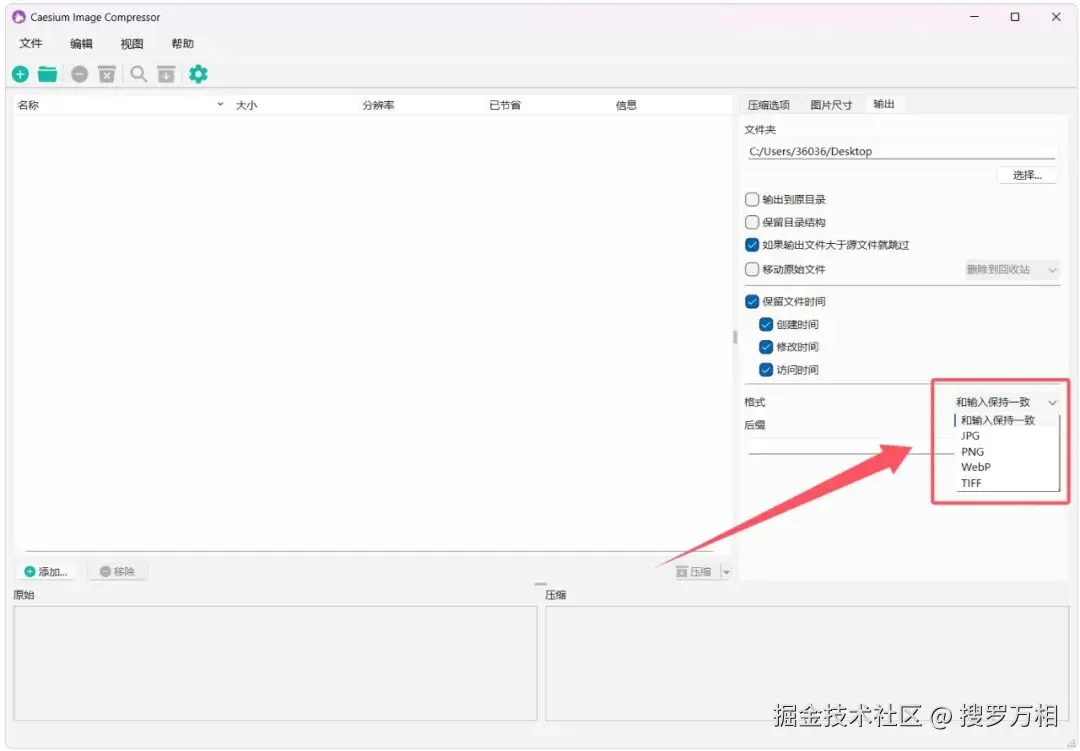Open the 文件 menu
1080x751 pixels.
pyautogui.click(x=31, y=43)
